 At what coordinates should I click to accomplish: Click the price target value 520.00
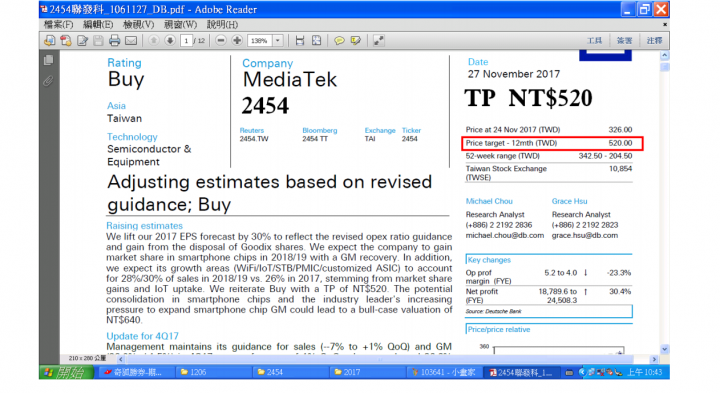point(620,143)
